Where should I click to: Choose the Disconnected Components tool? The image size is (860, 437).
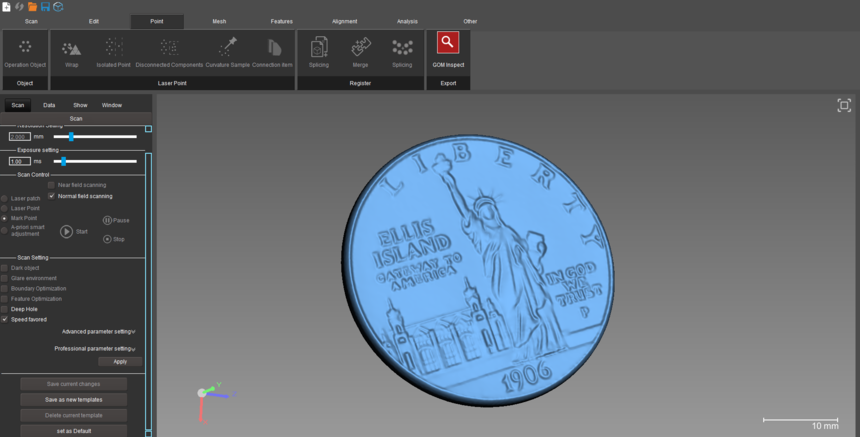click(169, 53)
